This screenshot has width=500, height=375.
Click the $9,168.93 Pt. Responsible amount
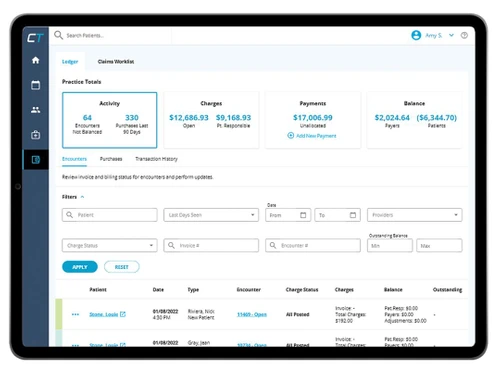pyautogui.click(x=233, y=118)
